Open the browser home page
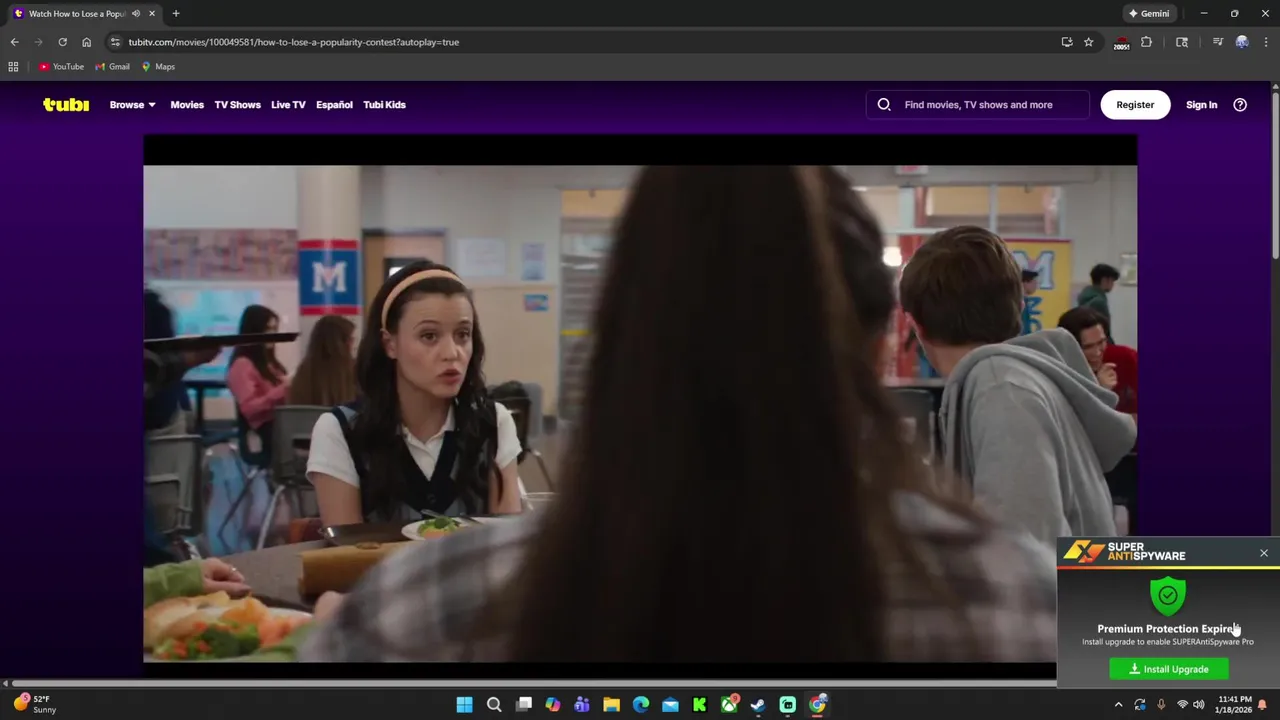1280x720 pixels. click(x=86, y=42)
